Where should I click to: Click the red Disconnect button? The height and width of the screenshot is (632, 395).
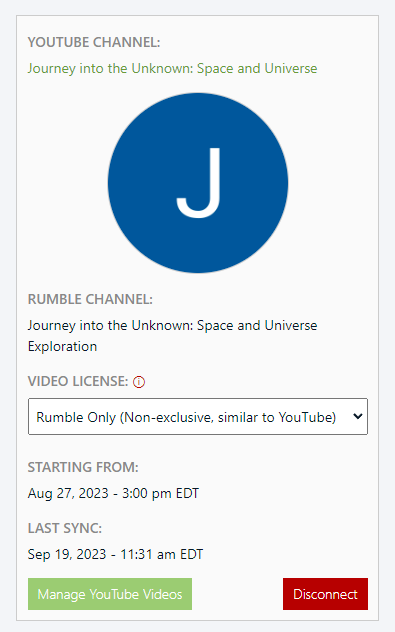[x=325, y=594]
